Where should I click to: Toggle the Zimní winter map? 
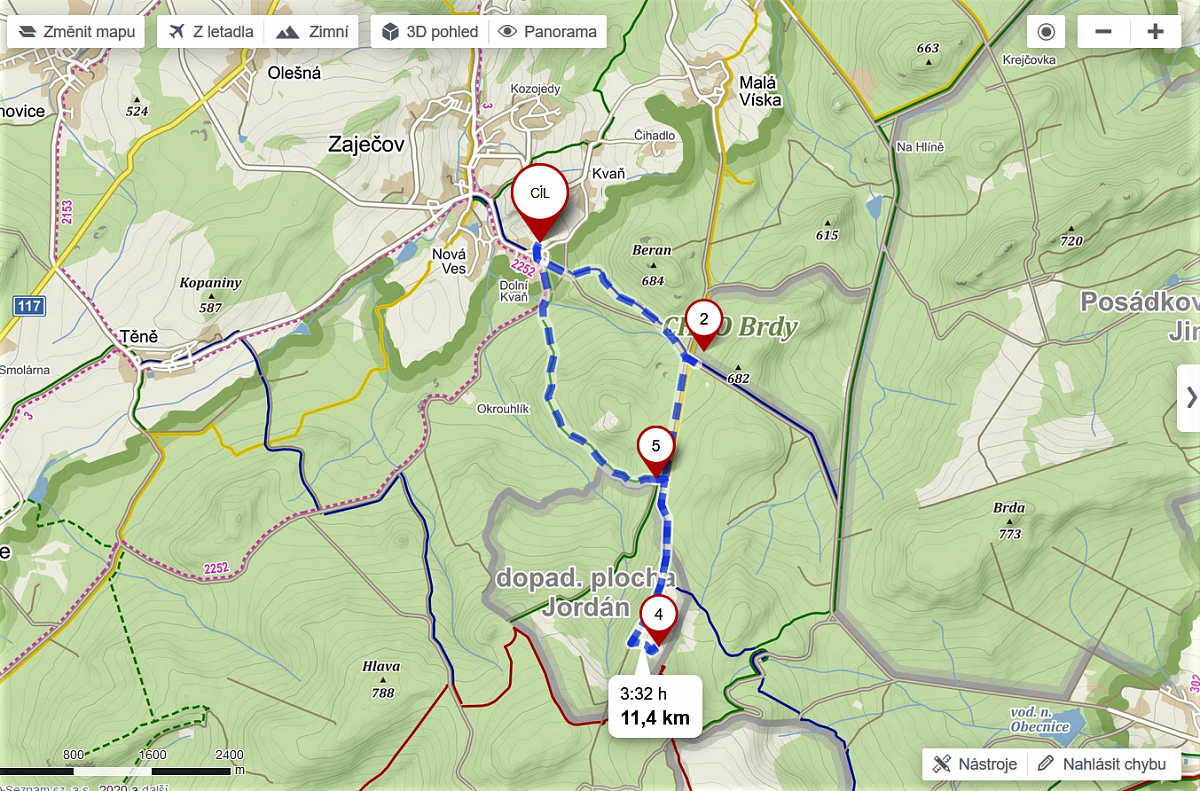point(310,32)
